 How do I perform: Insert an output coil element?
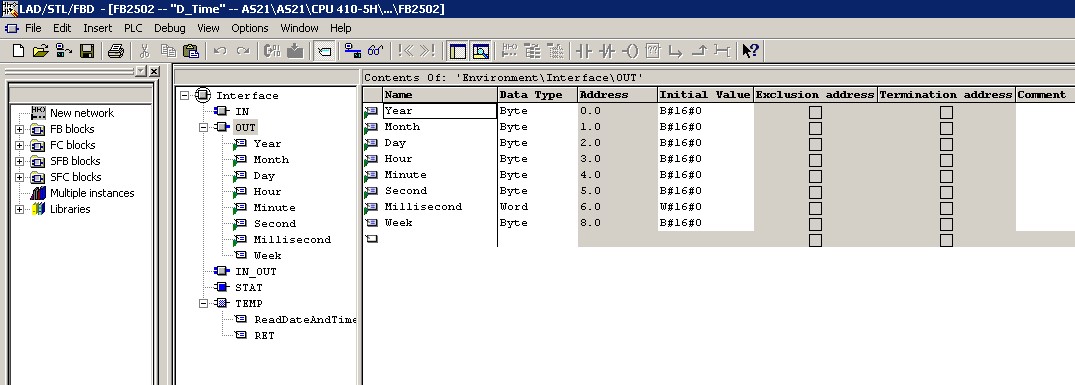click(x=629, y=51)
